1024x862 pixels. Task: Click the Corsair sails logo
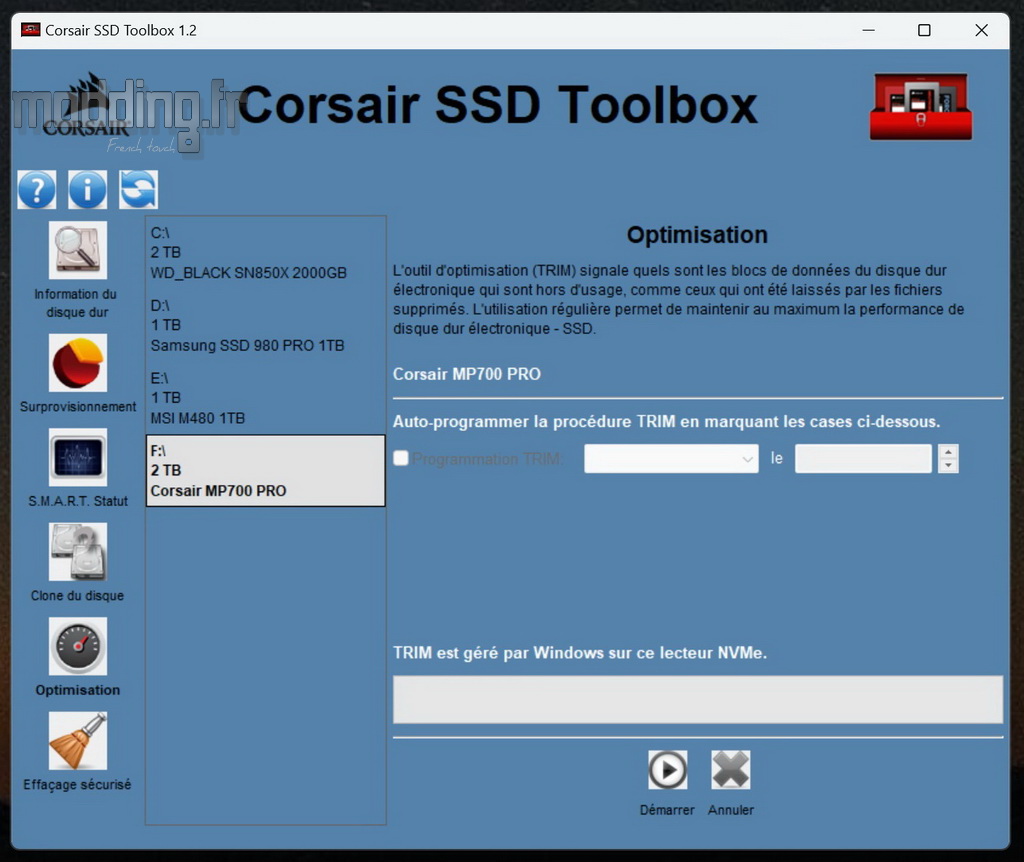click(x=88, y=104)
